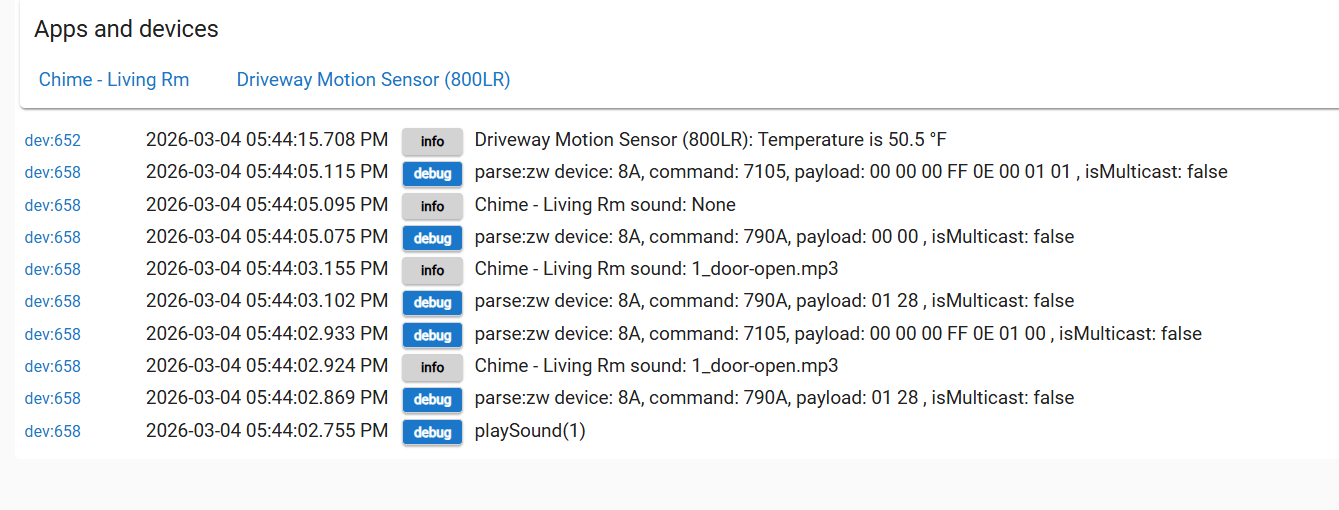Click the debug badge next to playSound(1)
The height and width of the screenshot is (510, 1339).
click(432, 432)
